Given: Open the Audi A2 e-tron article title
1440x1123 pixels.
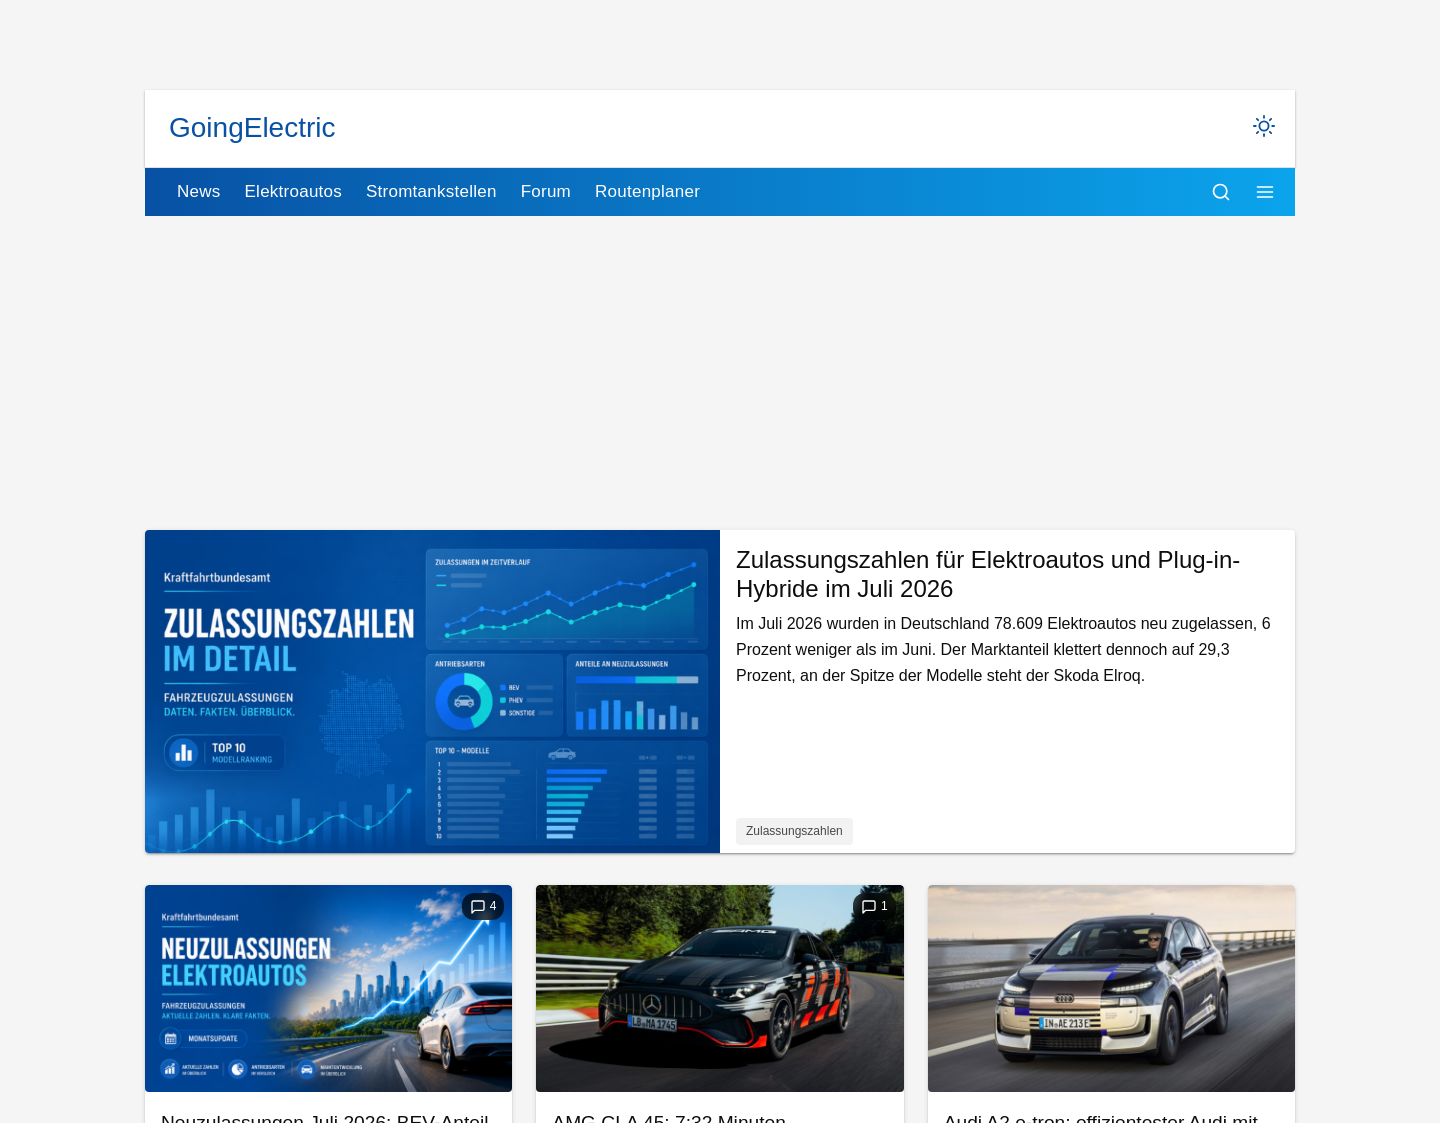Looking at the screenshot, I should tap(1101, 1118).
